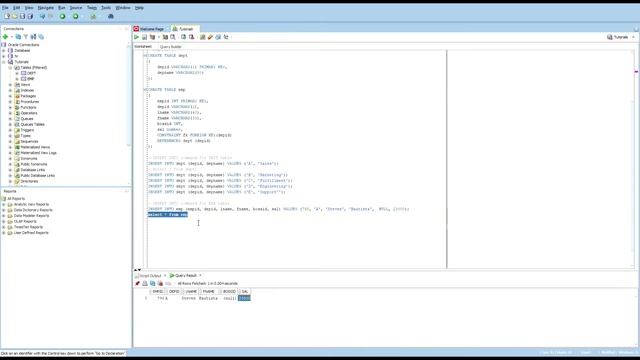This screenshot has width=640, height=360.
Task: Expand the Database connection node
Action: click(x=4, y=51)
